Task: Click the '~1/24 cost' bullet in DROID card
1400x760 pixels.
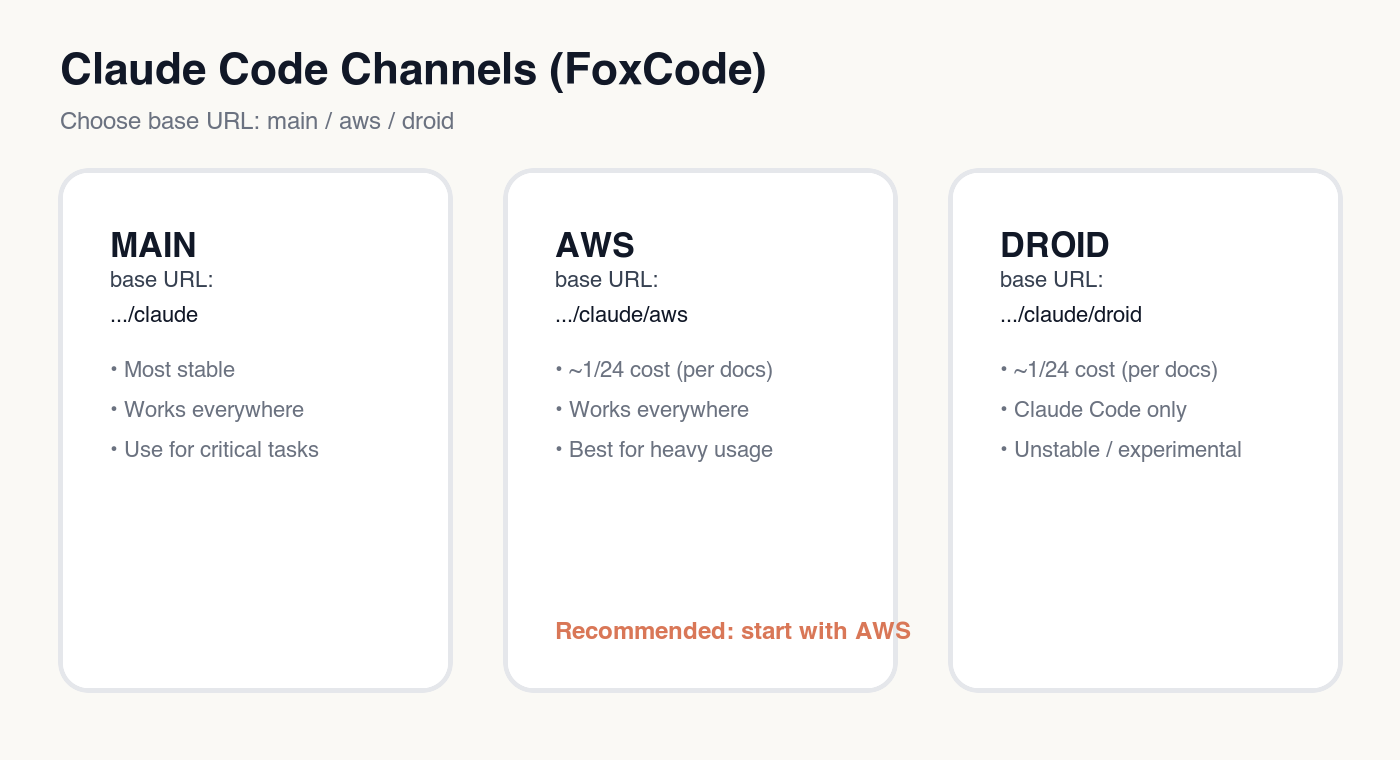Action: (x=1115, y=370)
